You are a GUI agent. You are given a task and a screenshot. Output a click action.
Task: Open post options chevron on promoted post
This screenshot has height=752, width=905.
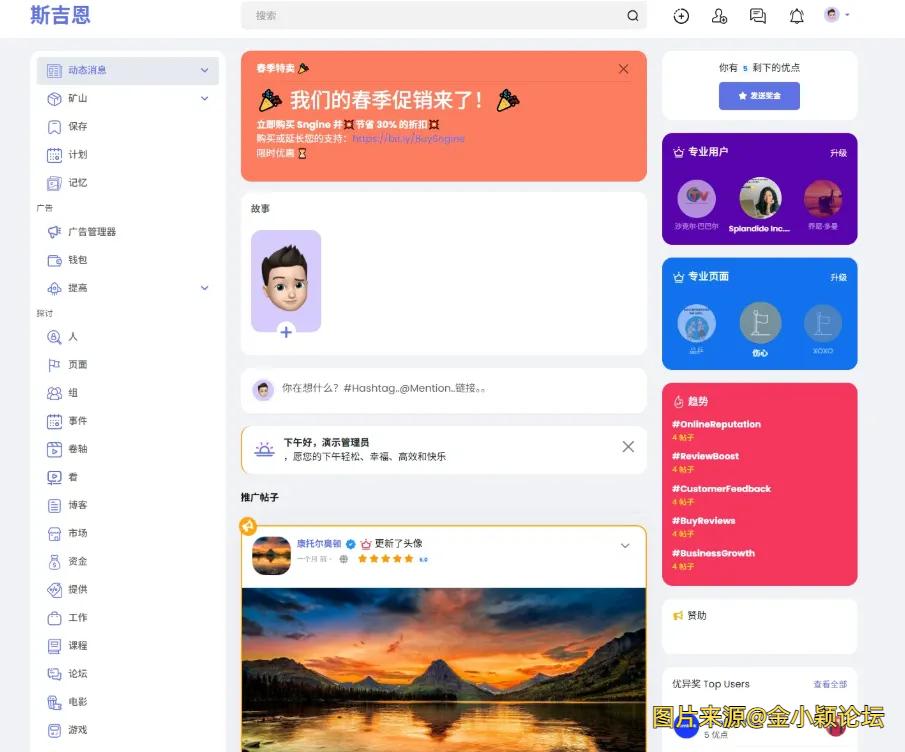tap(625, 546)
